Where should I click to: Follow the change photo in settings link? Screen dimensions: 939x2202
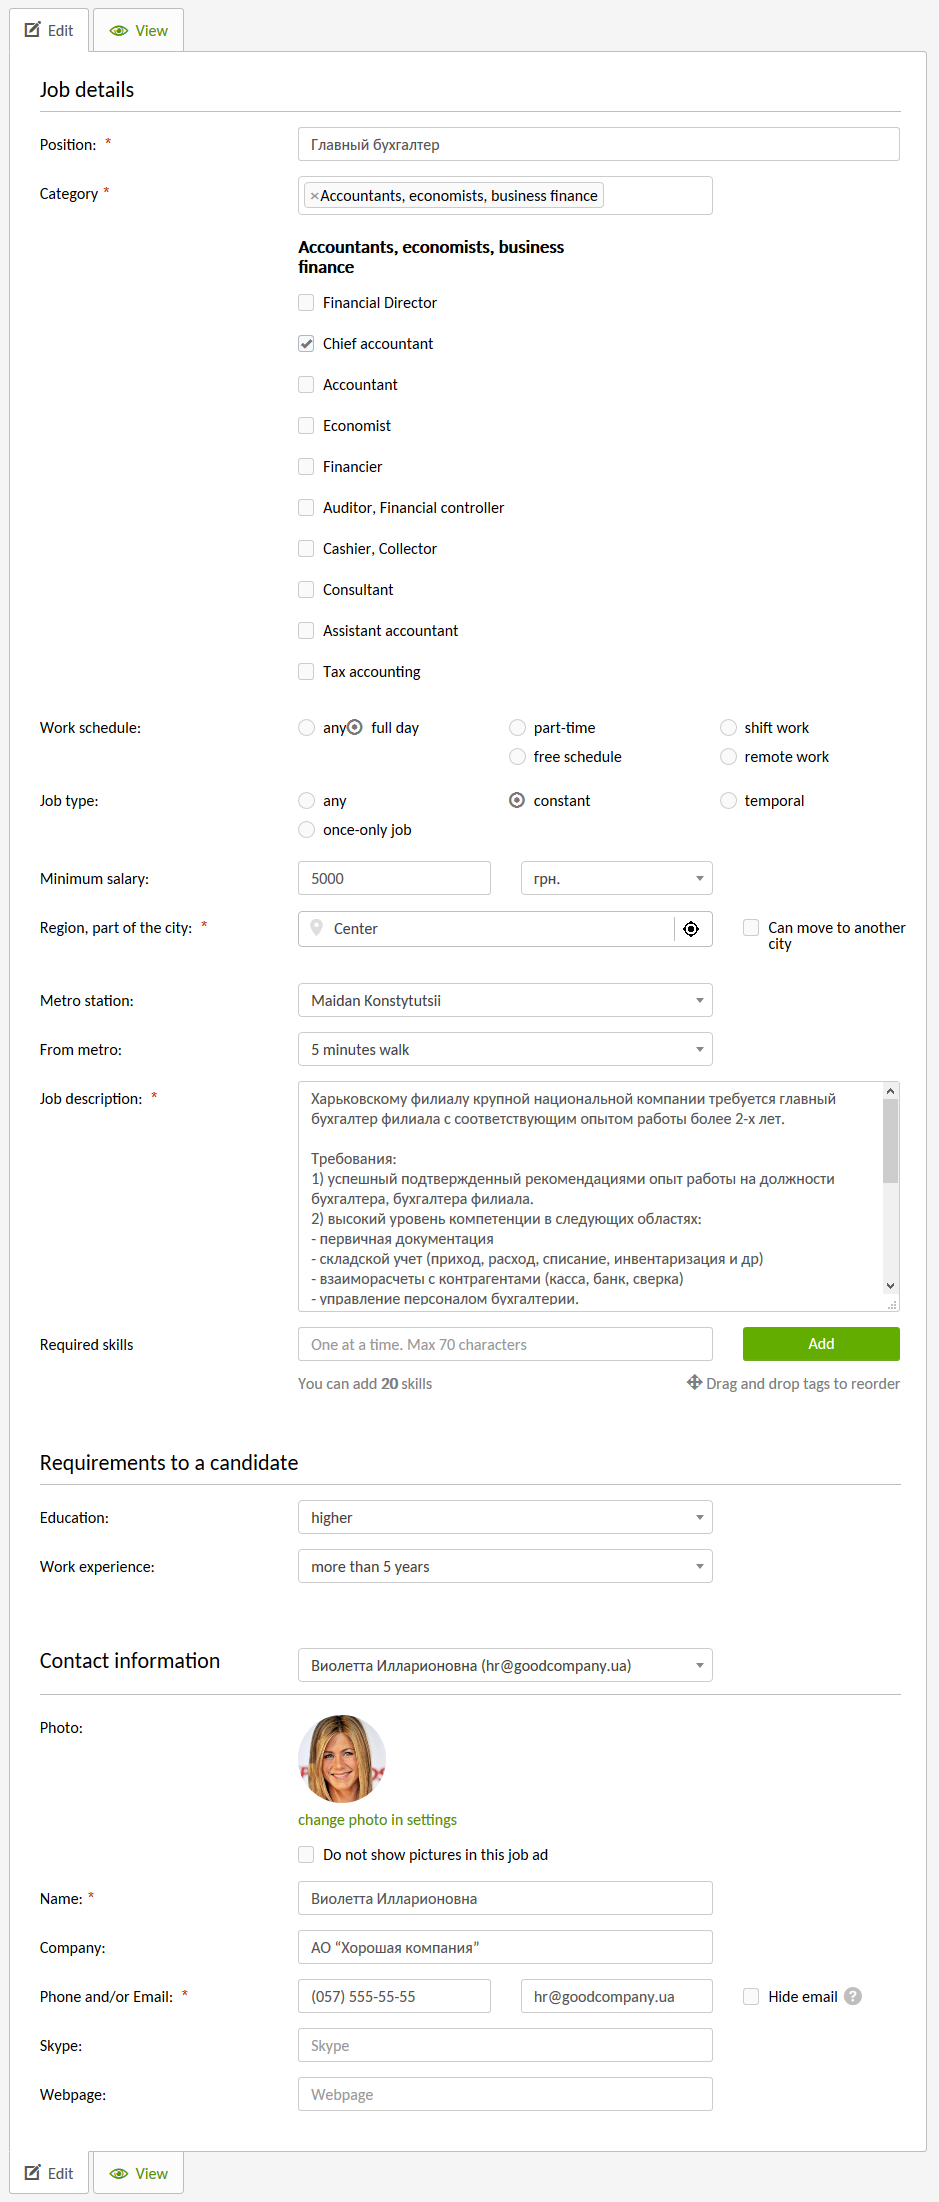[x=377, y=1820]
